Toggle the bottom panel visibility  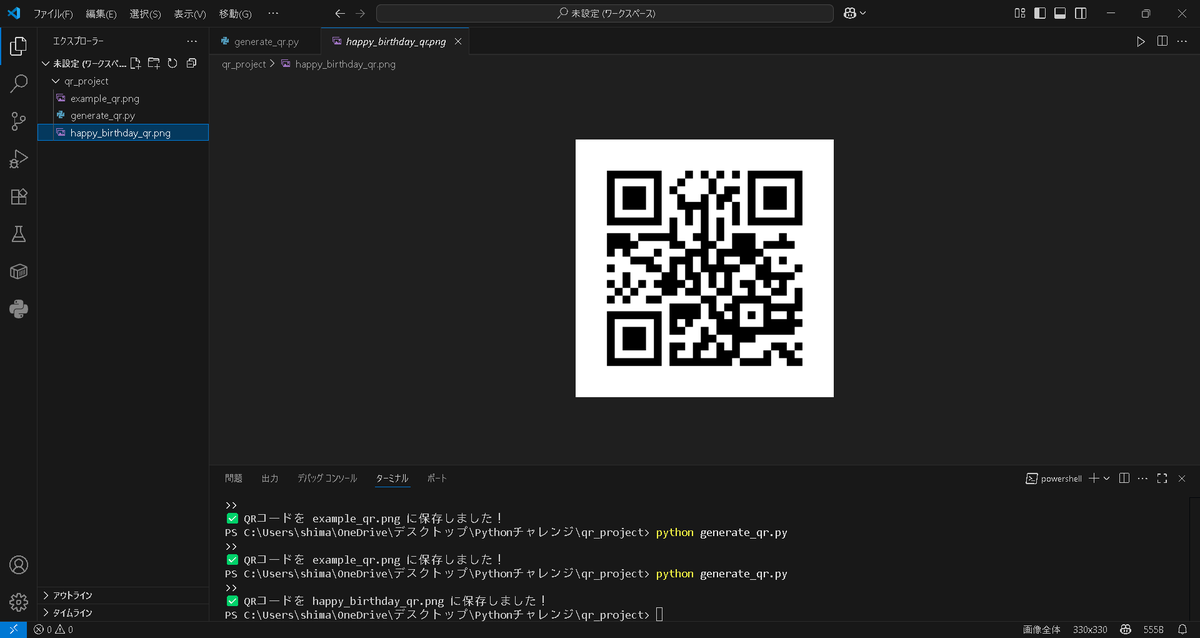pyautogui.click(x=1060, y=14)
